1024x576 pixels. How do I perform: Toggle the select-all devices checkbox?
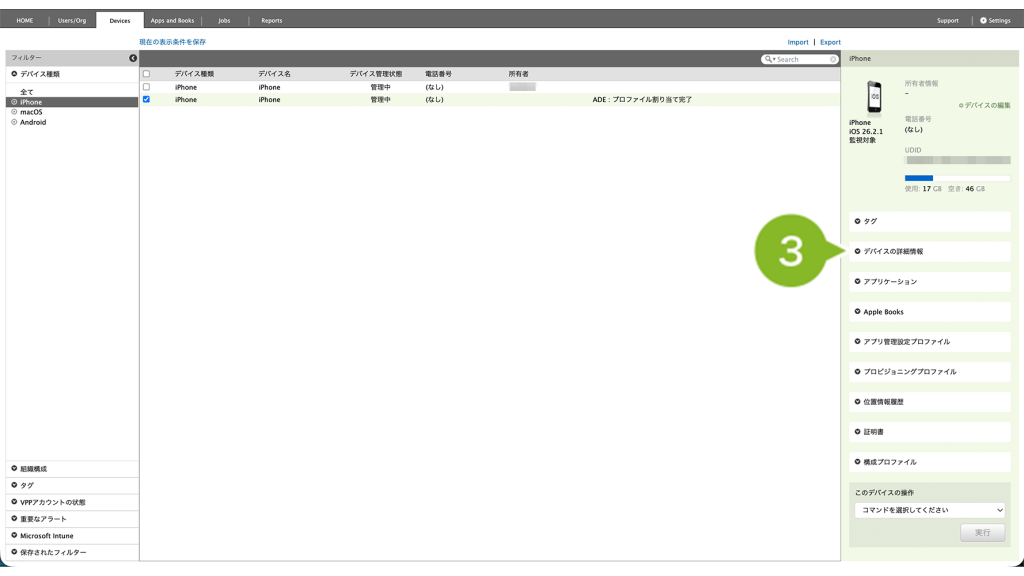coord(146,74)
